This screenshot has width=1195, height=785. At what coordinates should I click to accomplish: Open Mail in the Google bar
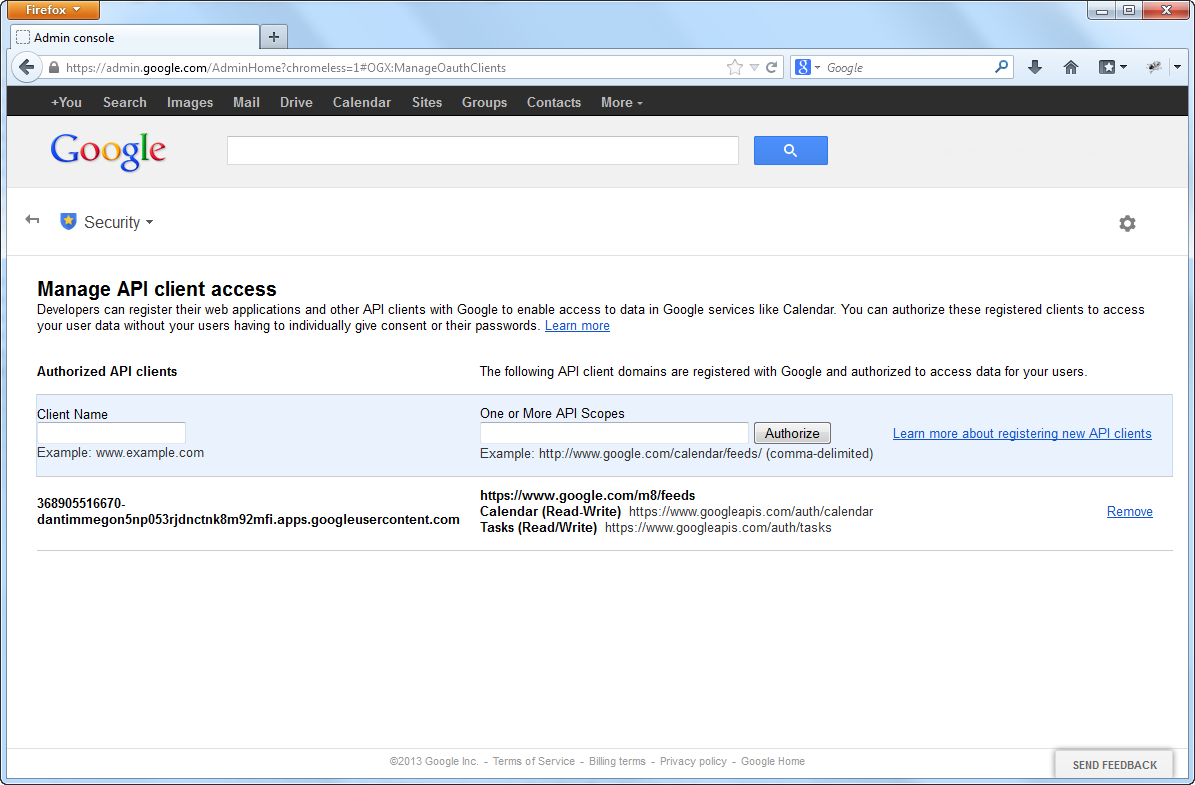[246, 102]
